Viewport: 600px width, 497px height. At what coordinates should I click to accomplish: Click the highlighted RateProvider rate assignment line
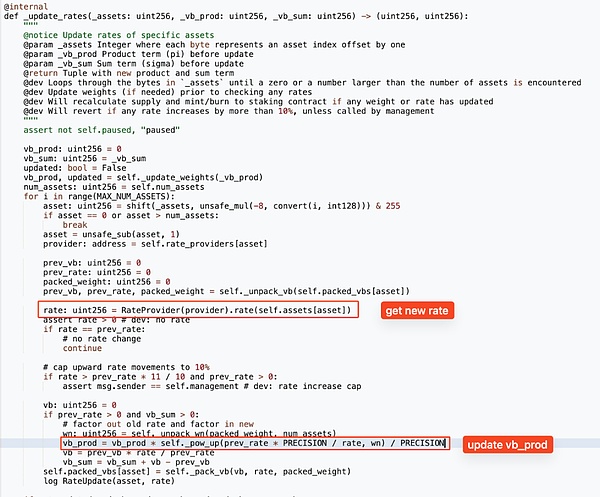(198, 310)
